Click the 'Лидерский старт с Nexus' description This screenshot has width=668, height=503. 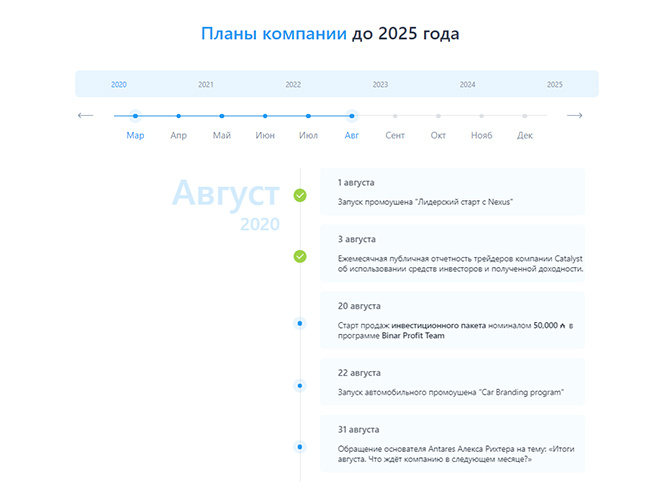click(x=425, y=202)
